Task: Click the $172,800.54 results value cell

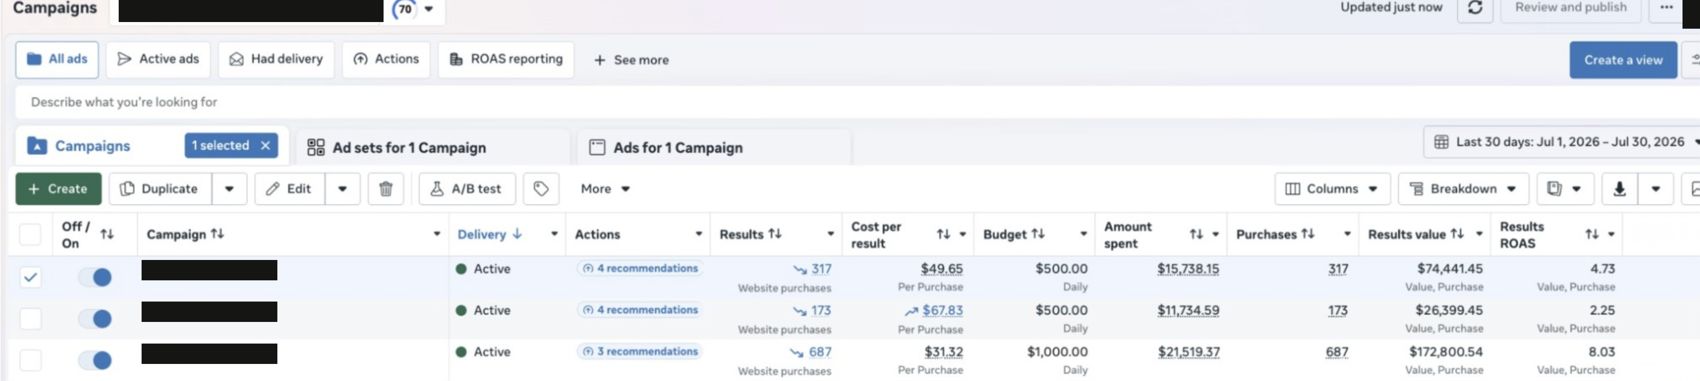Action: [1445, 352]
